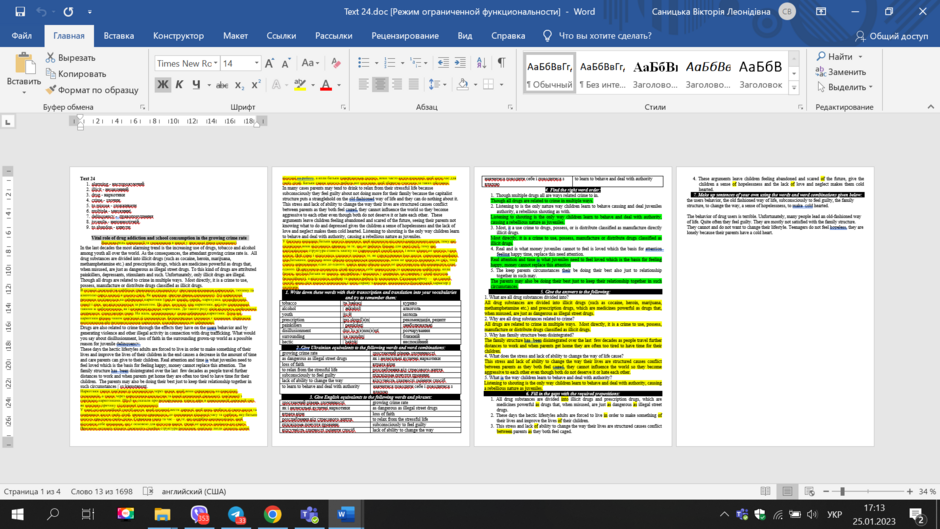Sort the selected text alphabetically
The width and height of the screenshot is (940, 529).
pos(481,63)
